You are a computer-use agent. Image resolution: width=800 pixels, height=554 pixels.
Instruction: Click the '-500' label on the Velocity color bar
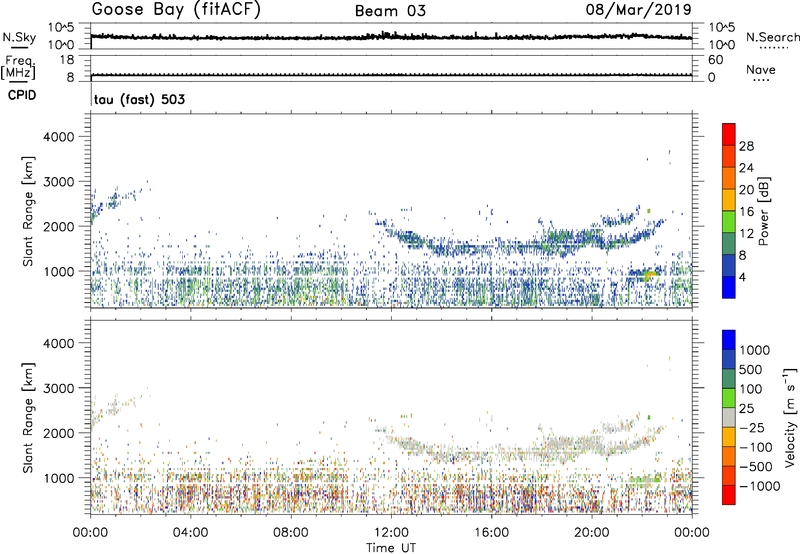point(756,467)
